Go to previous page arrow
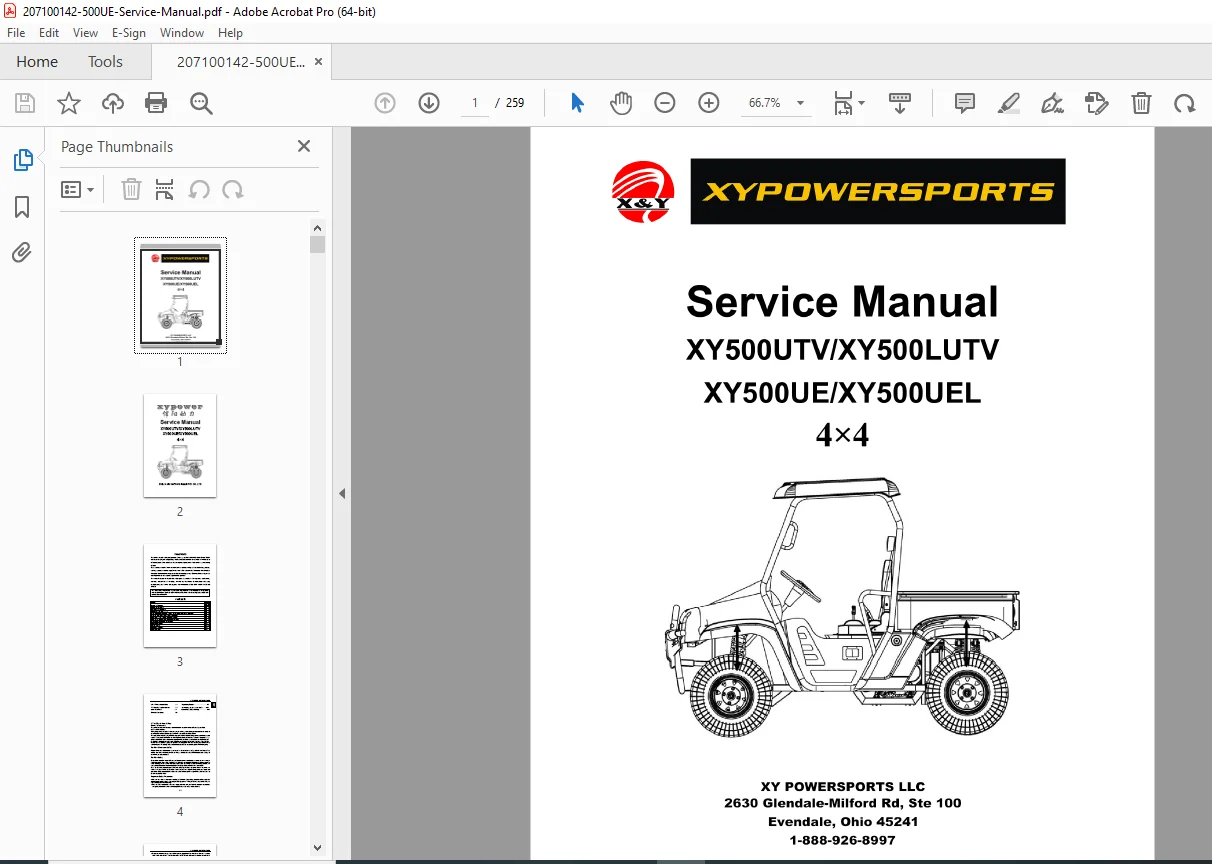The height and width of the screenshot is (864, 1212). pyautogui.click(x=385, y=103)
